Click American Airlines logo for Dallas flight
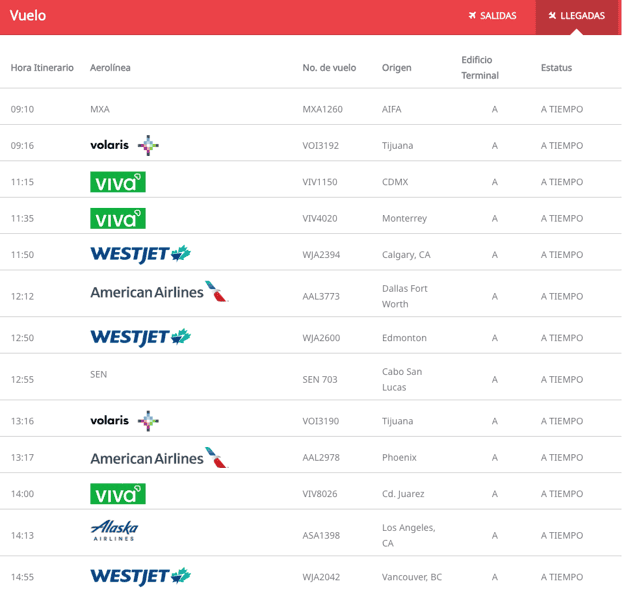This screenshot has height=590, width=628. (x=159, y=292)
